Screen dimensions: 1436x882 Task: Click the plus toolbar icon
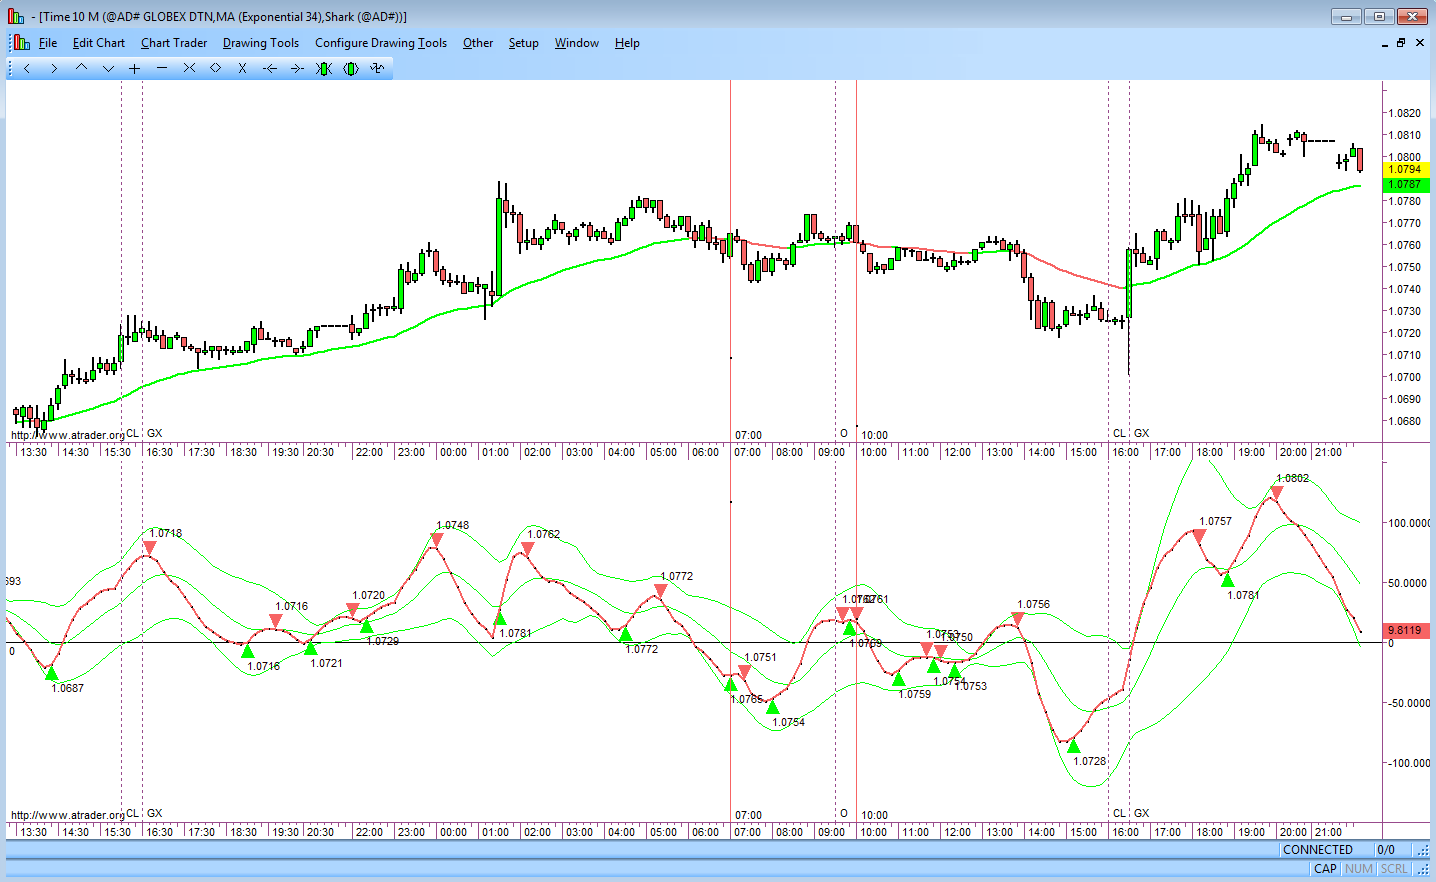click(x=135, y=68)
